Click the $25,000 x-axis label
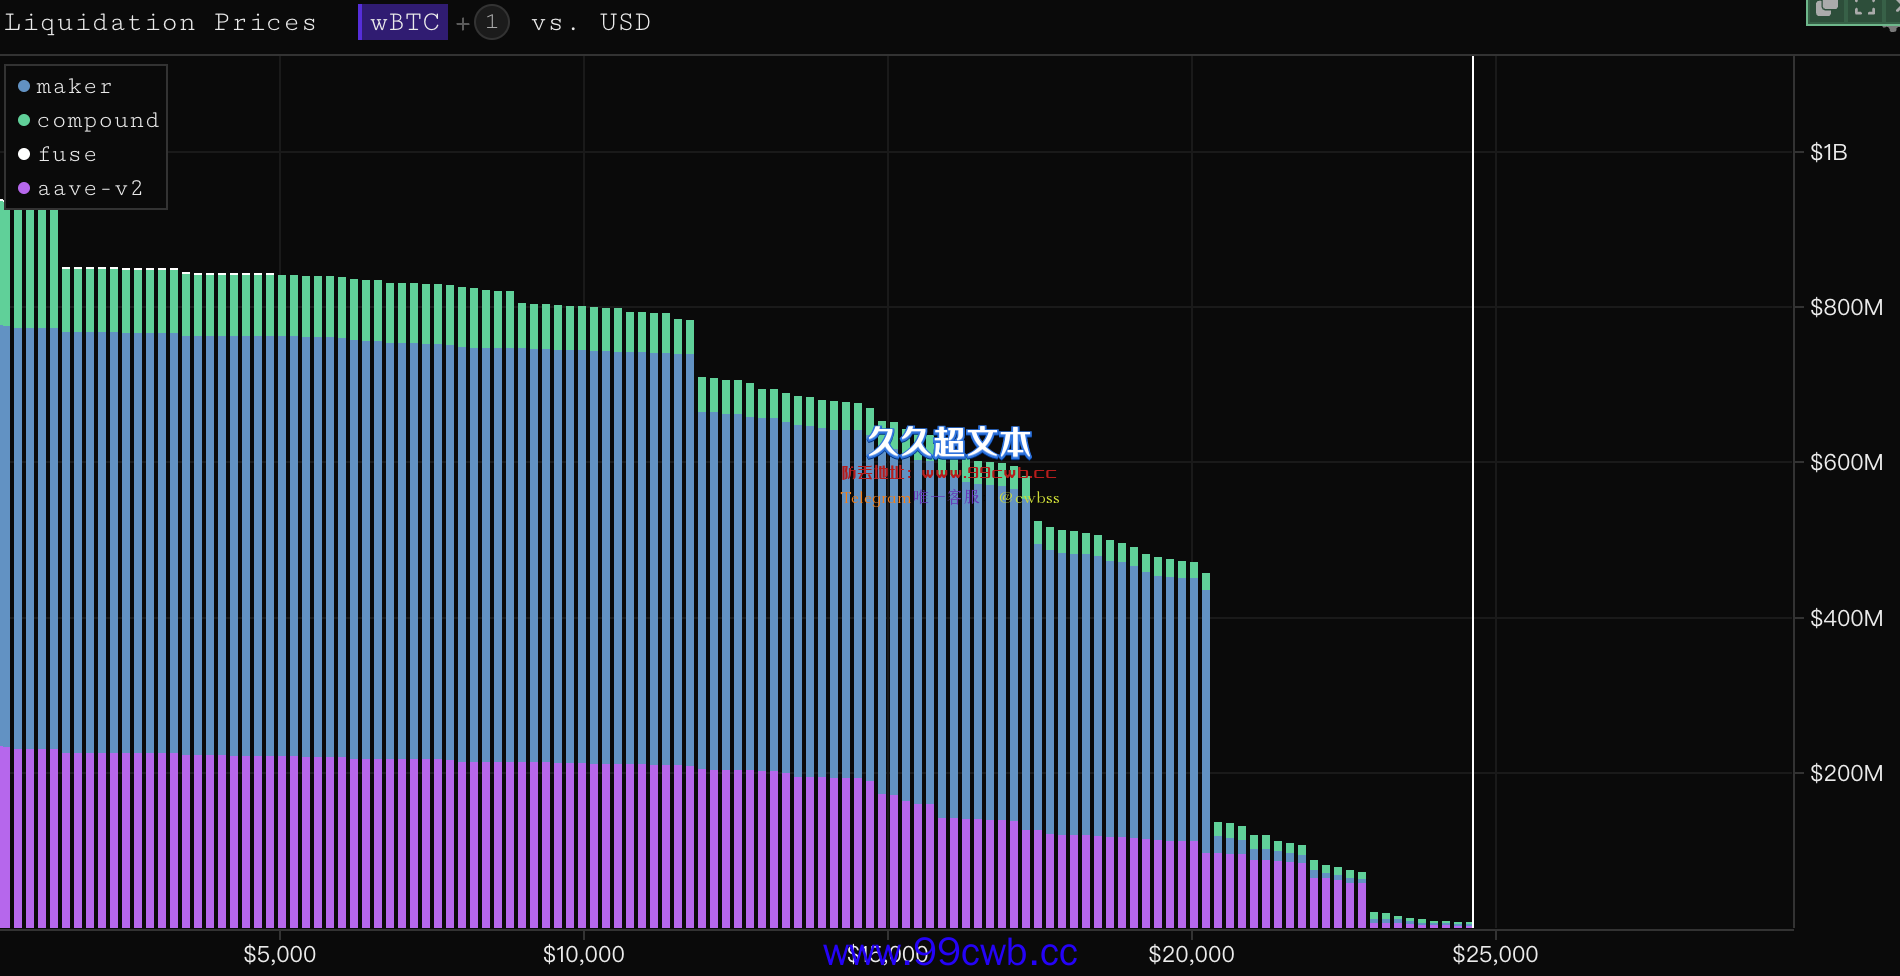The width and height of the screenshot is (1900, 976). [1495, 955]
